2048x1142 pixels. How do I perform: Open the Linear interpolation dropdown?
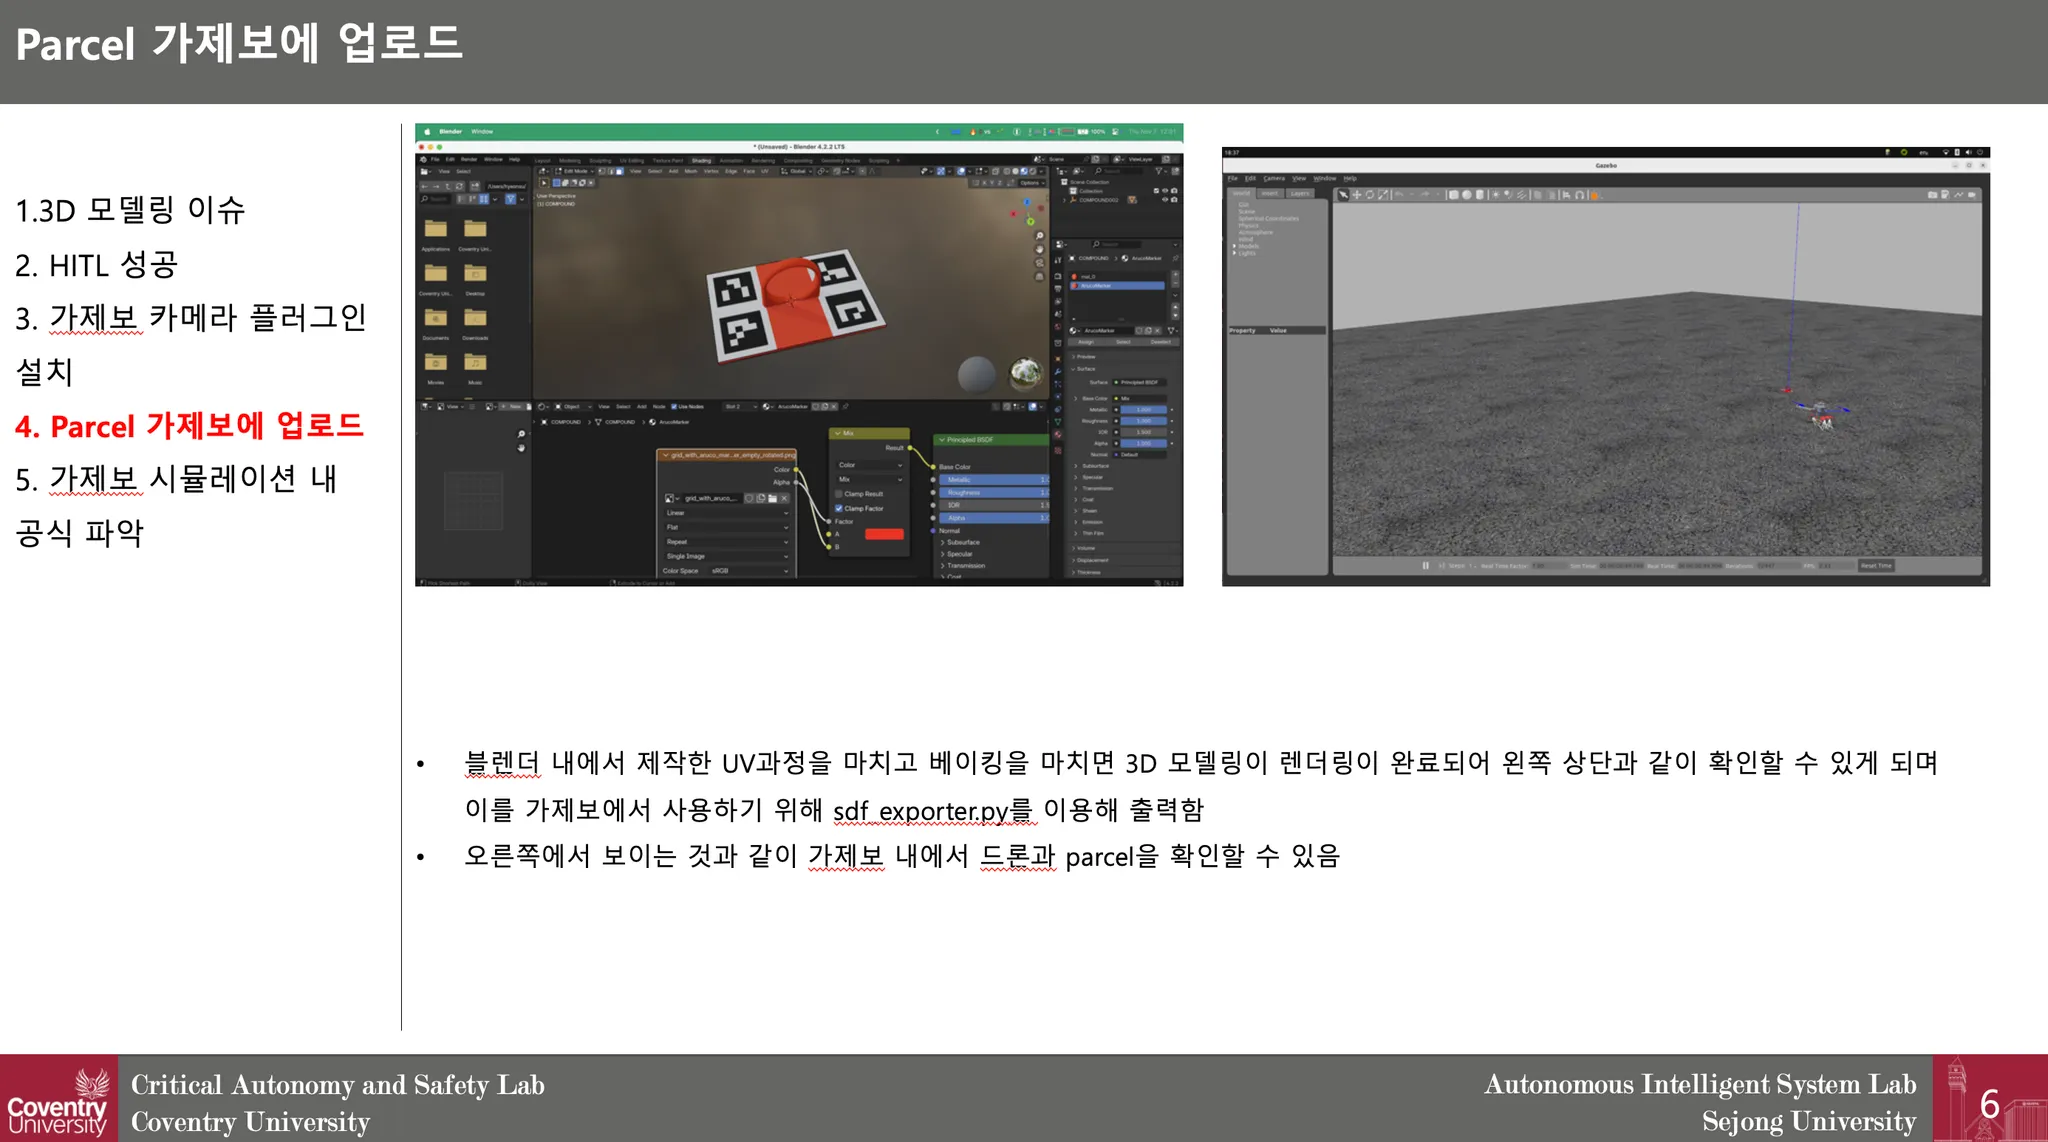pos(726,513)
